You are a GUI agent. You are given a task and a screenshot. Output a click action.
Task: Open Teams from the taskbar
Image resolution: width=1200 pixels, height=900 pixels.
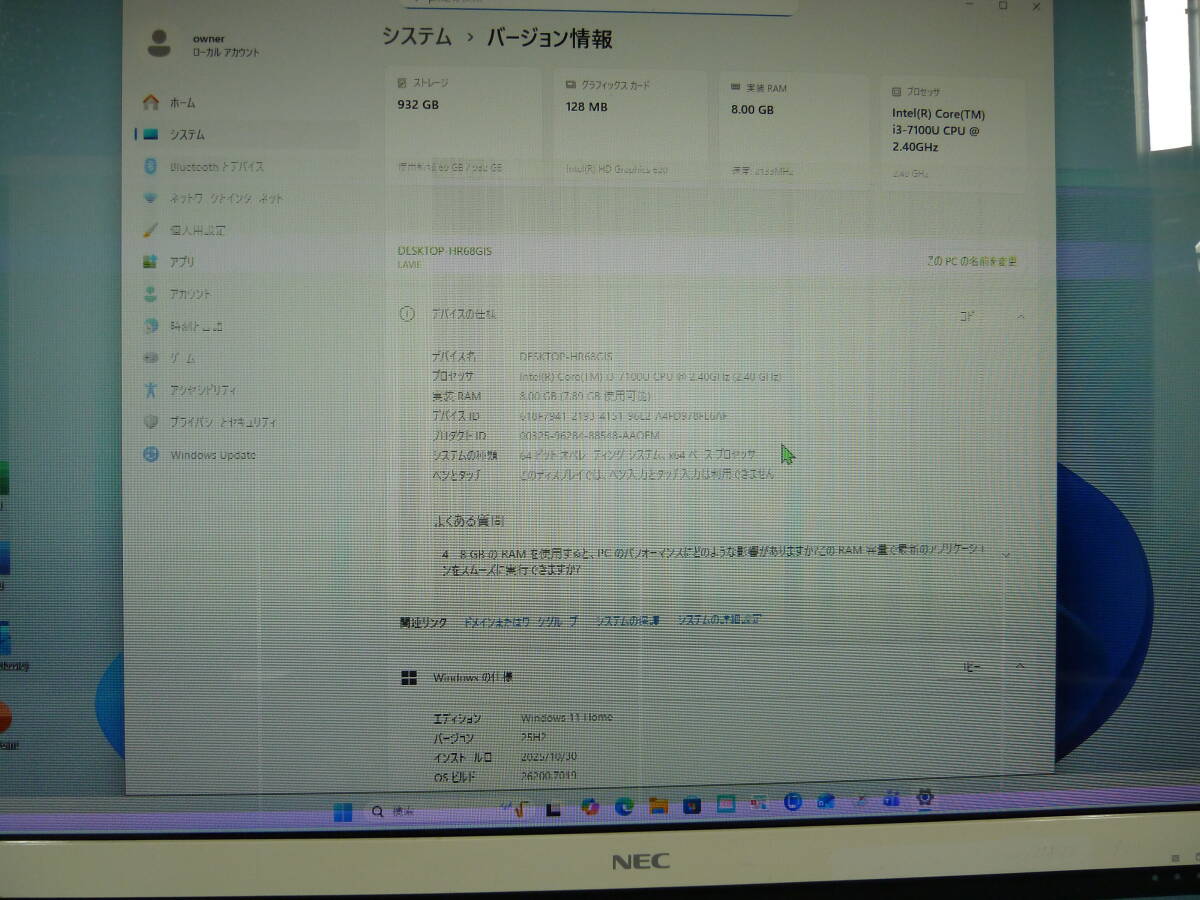(x=891, y=799)
